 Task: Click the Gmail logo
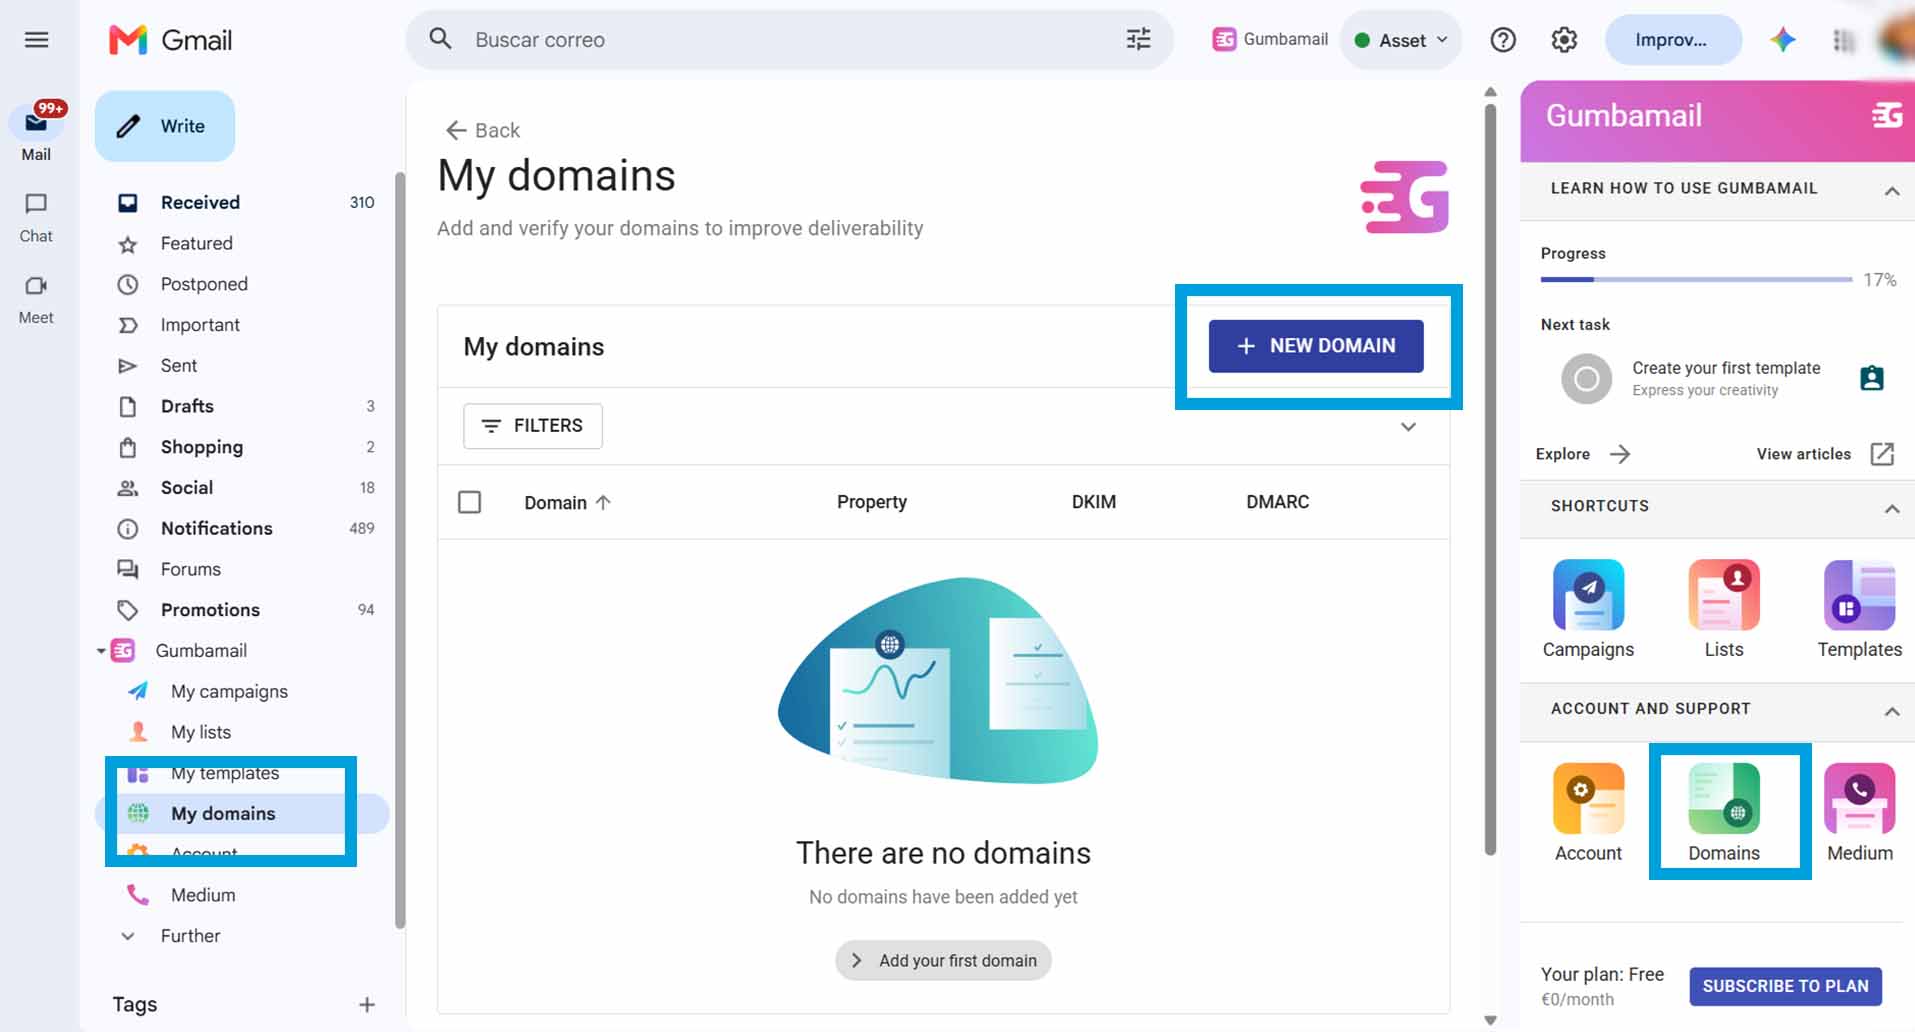[171, 40]
